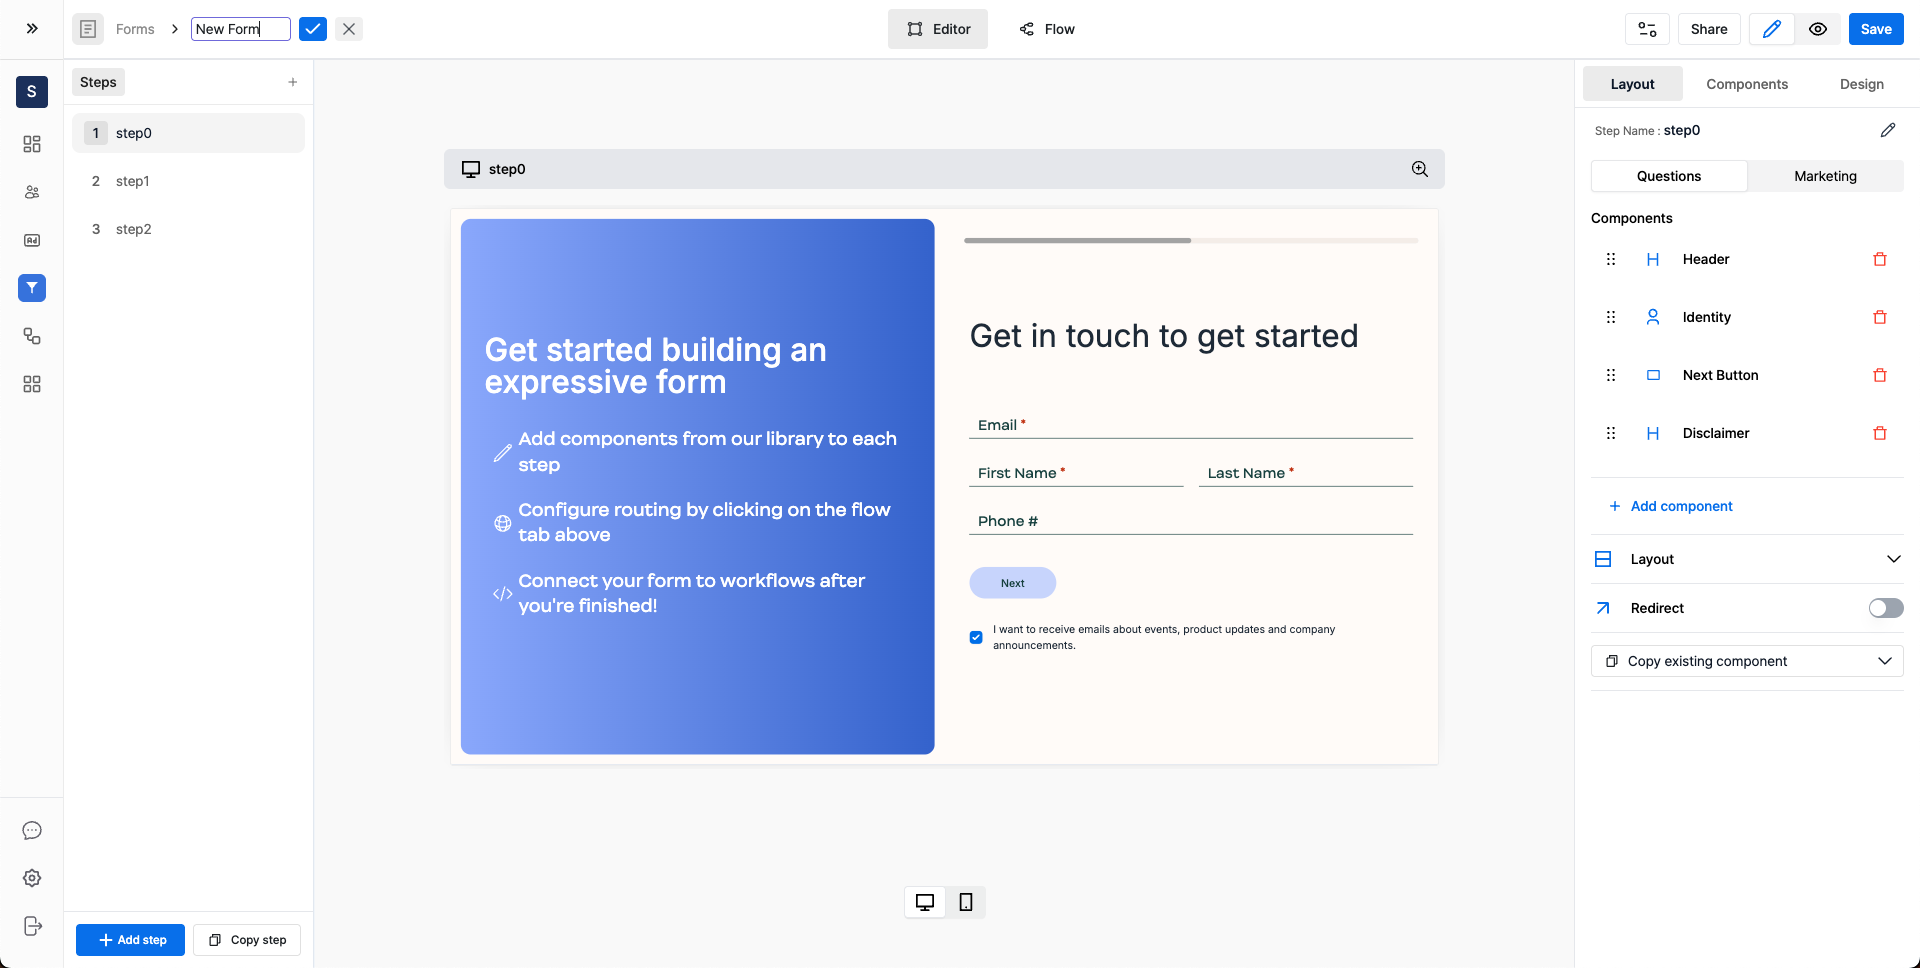Expand the Layout section
This screenshot has height=968, width=1920.
(1747, 559)
